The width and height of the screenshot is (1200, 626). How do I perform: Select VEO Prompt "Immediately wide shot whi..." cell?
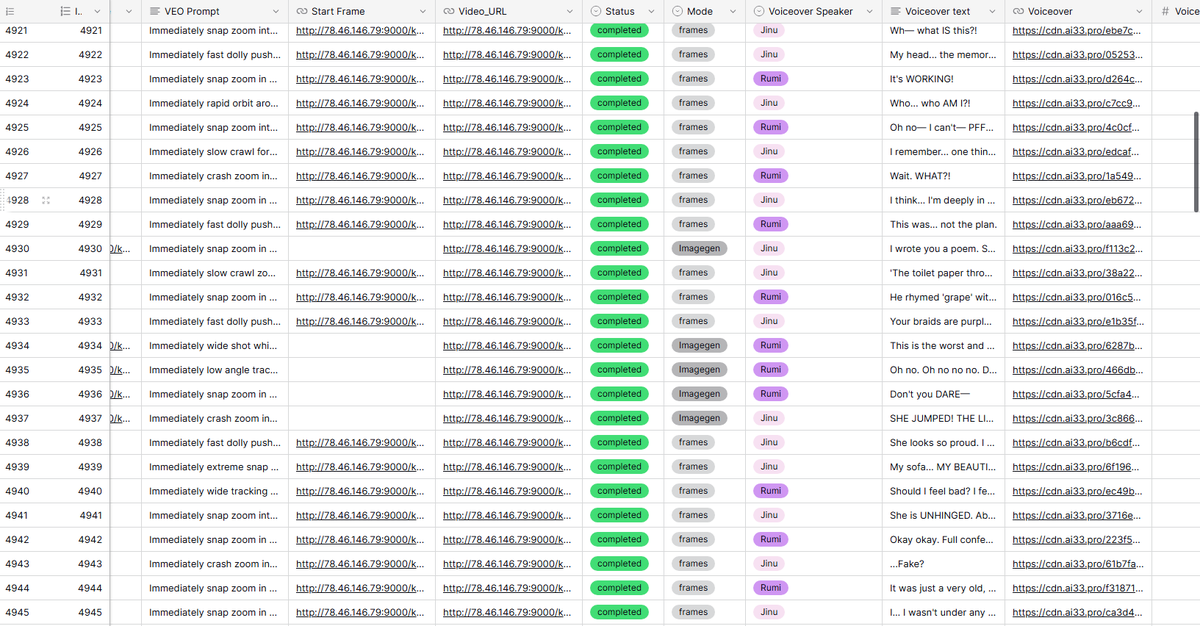tap(215, 345)
